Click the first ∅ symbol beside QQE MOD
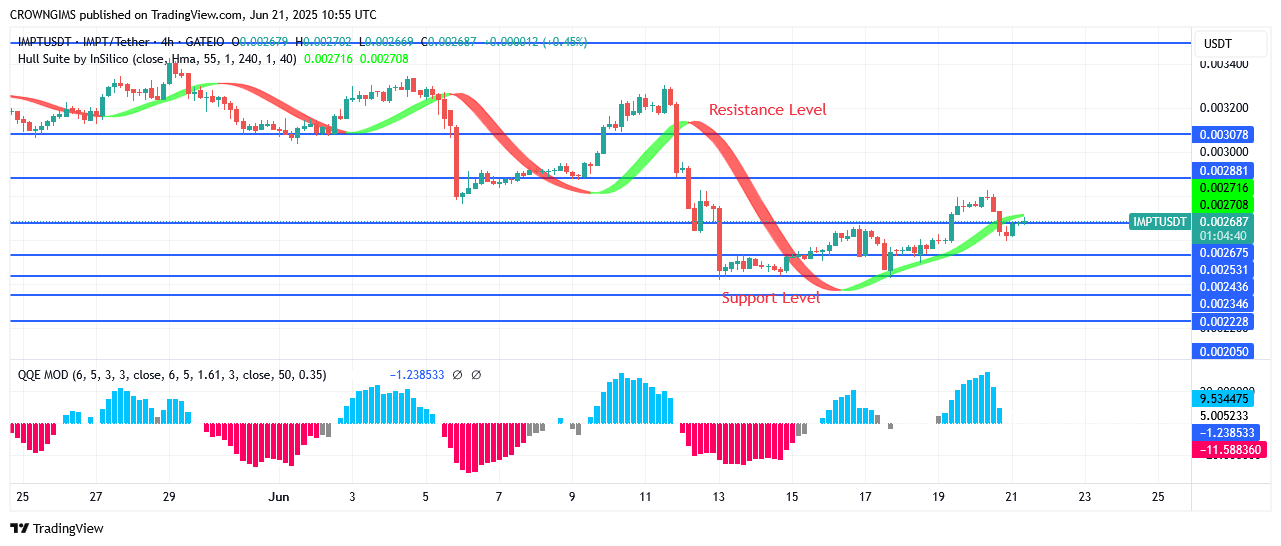 pyautogui.click(x=457, y=375)
